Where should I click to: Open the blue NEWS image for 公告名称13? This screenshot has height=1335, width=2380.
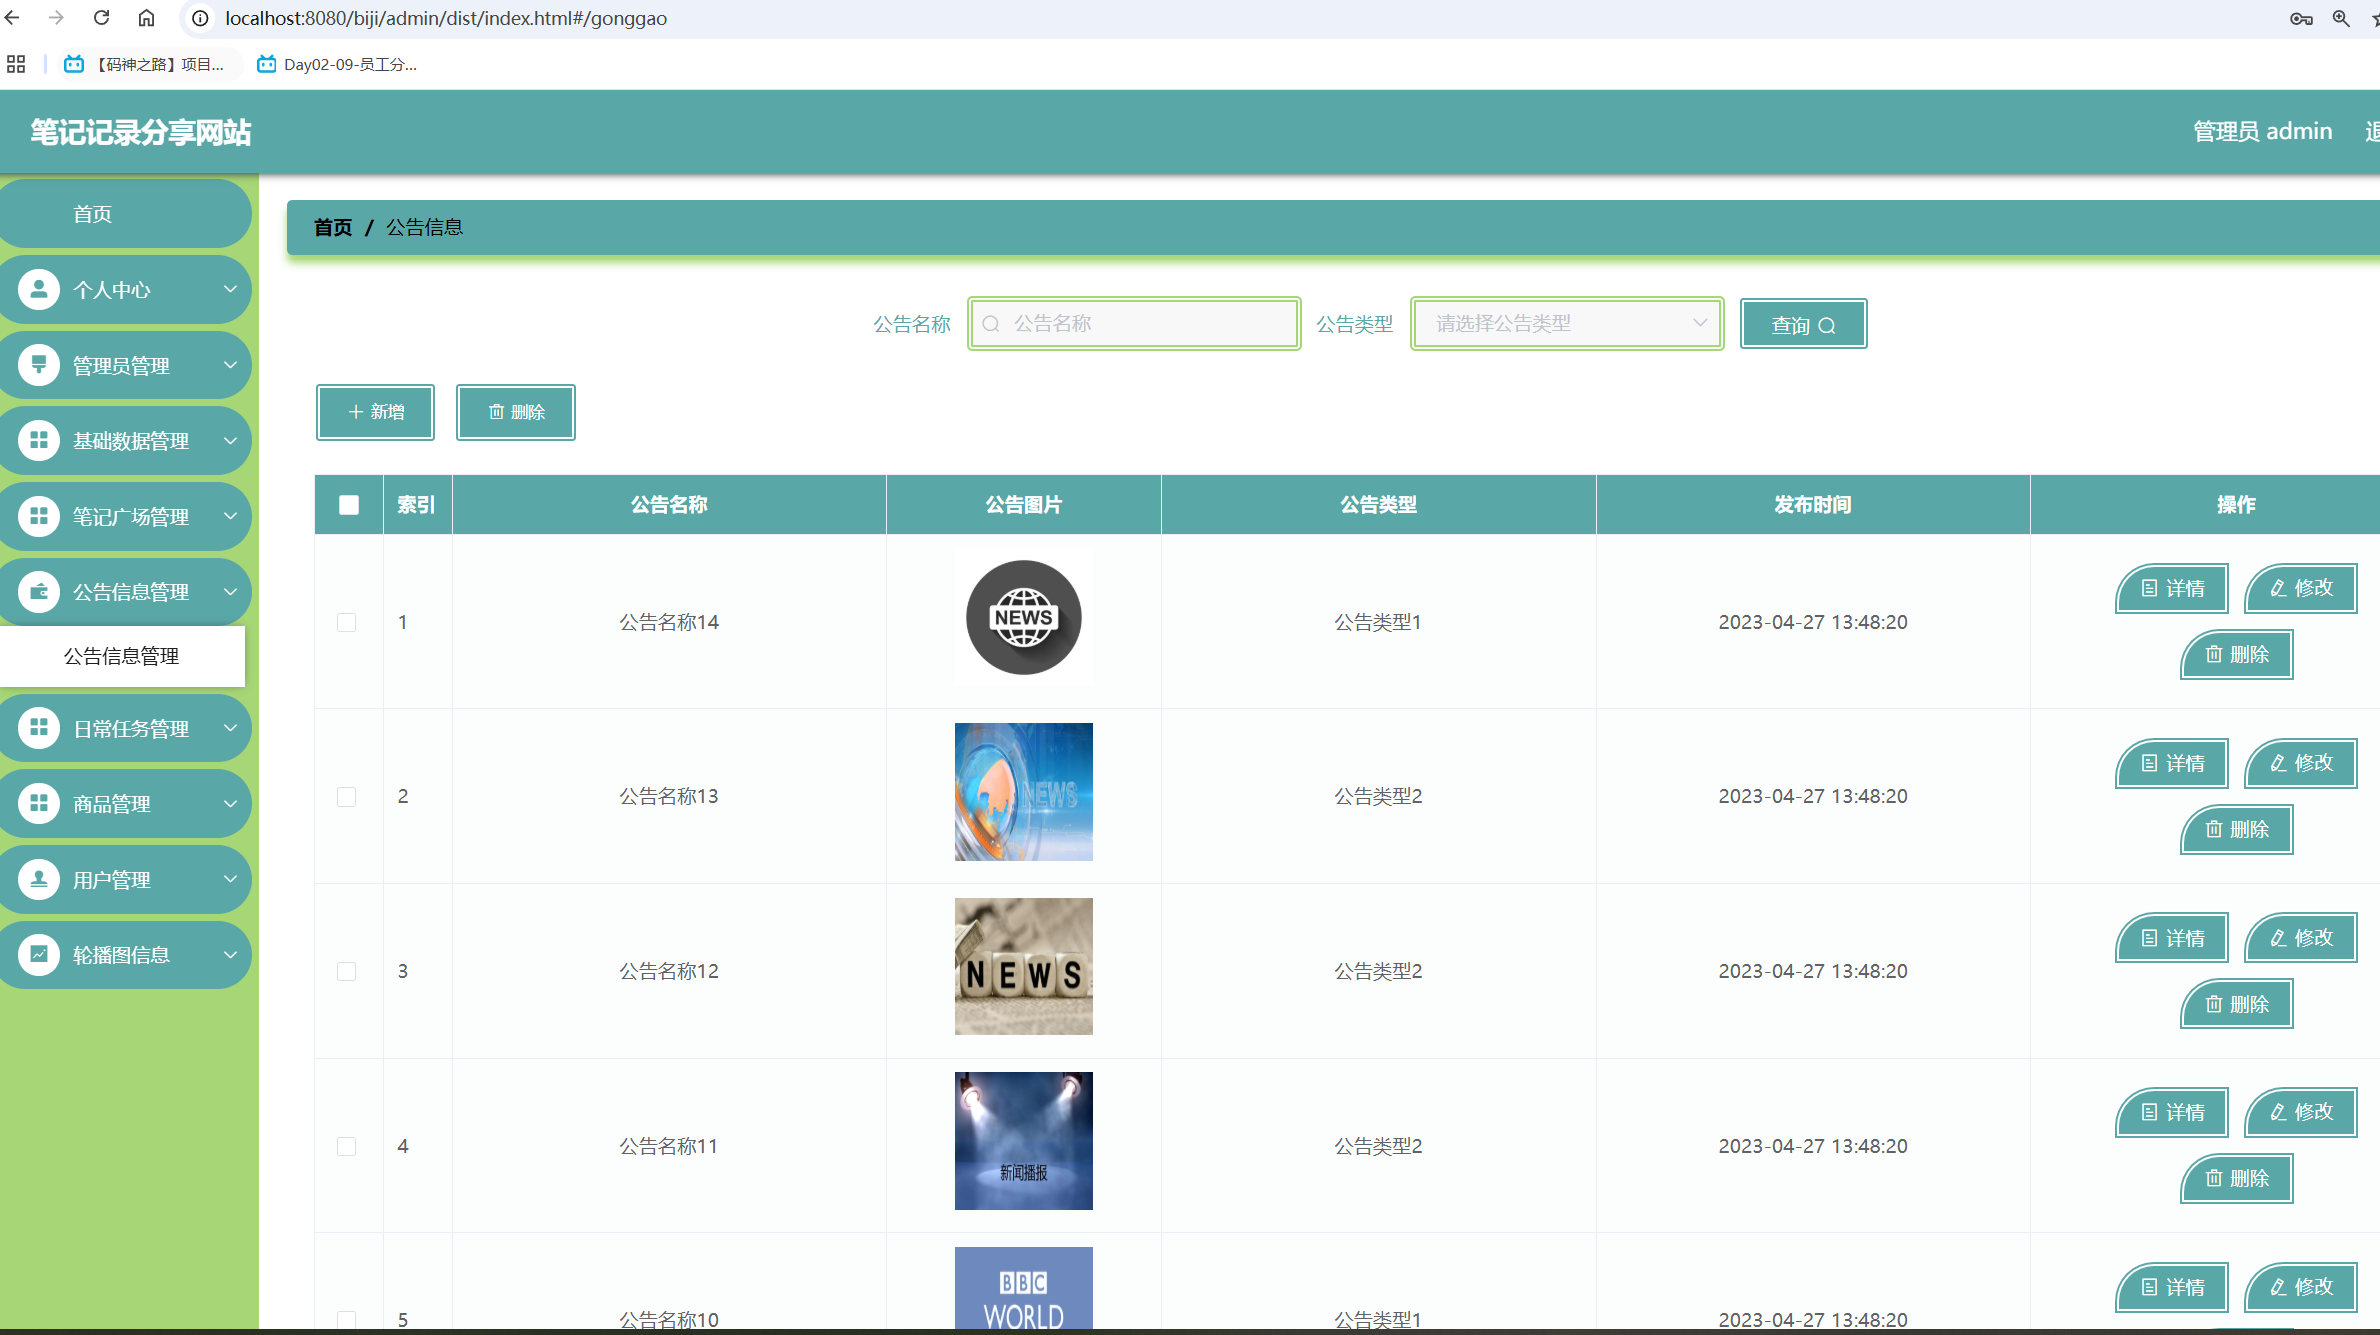1023,792
